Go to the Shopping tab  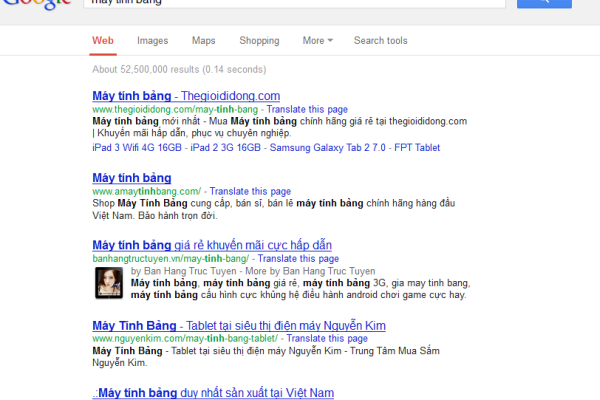(x=259, y=41)
